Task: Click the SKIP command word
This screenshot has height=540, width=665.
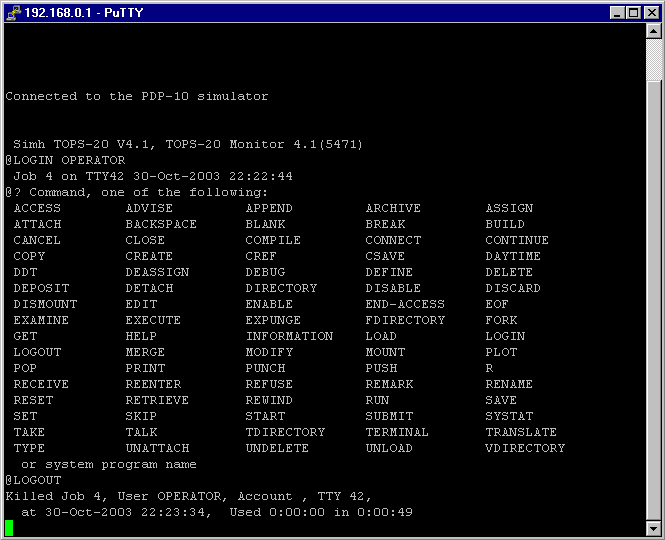Action: (141, 416)
